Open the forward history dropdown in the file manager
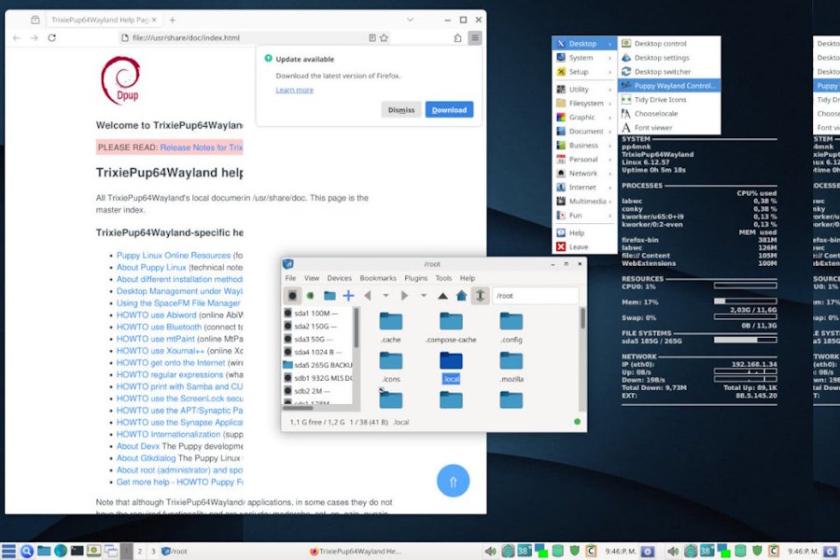840x560 pixels. pyautogui.click(x=423, y=295)
